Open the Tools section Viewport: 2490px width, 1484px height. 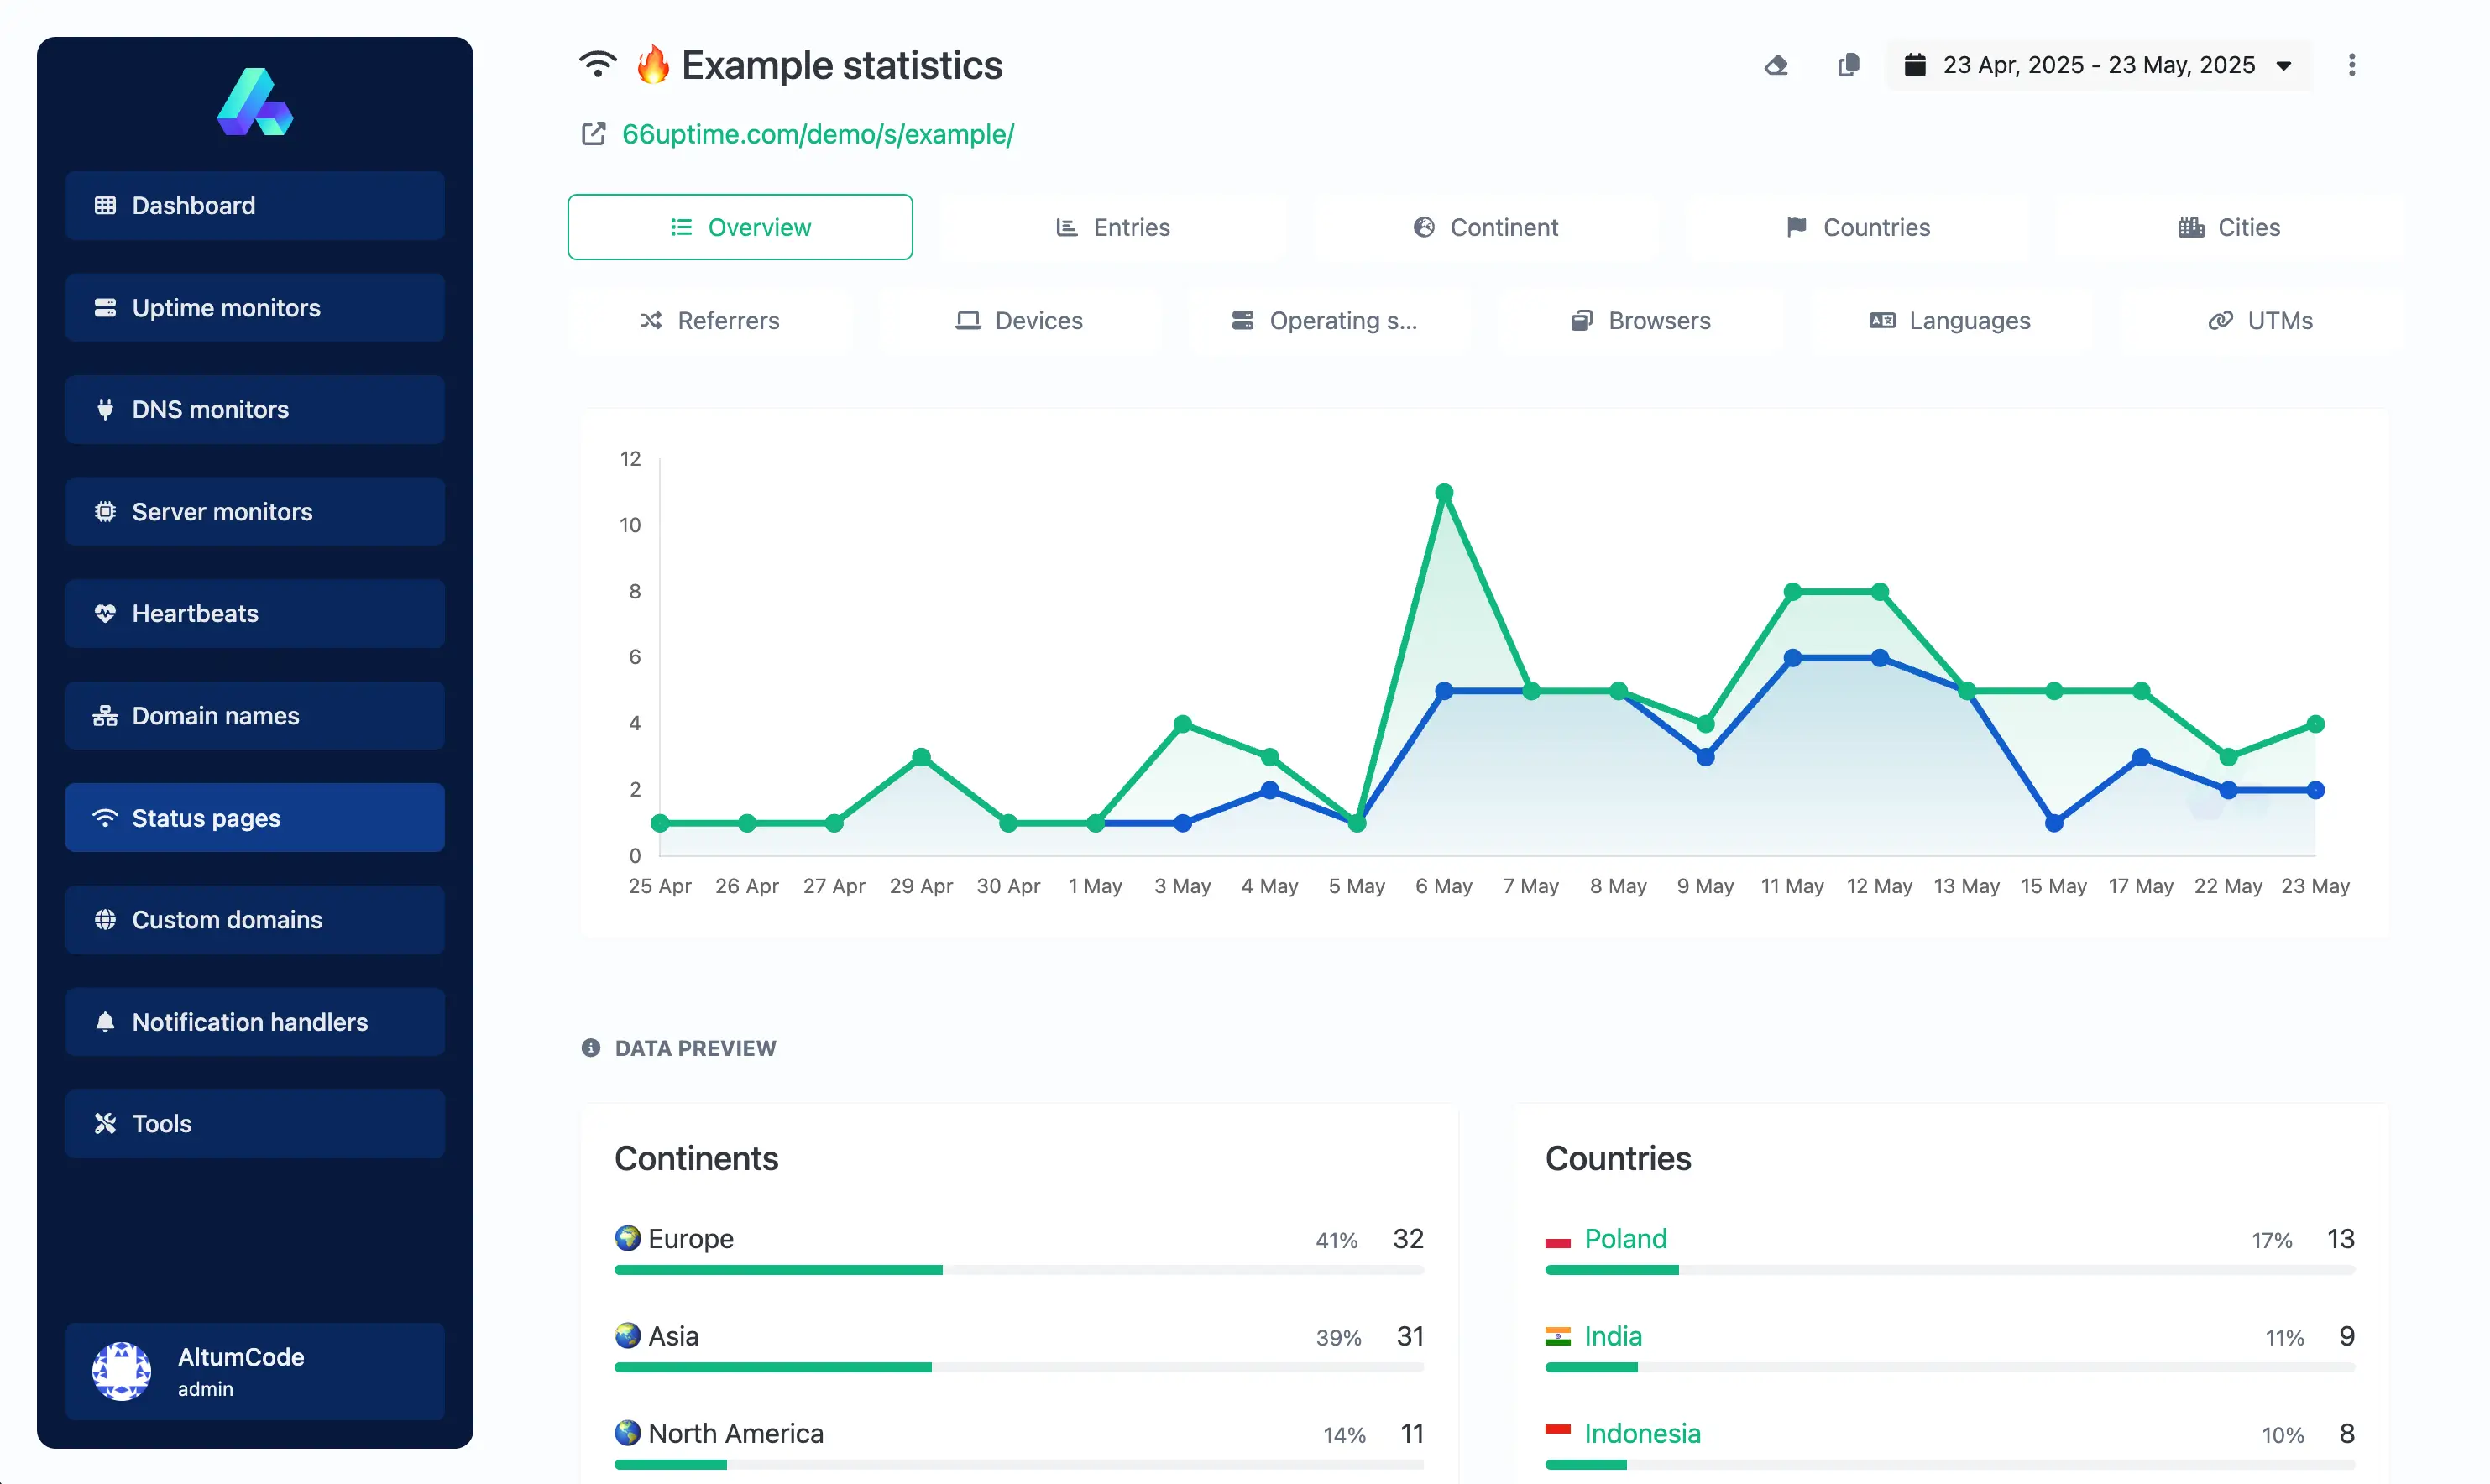coord(255,1123)
